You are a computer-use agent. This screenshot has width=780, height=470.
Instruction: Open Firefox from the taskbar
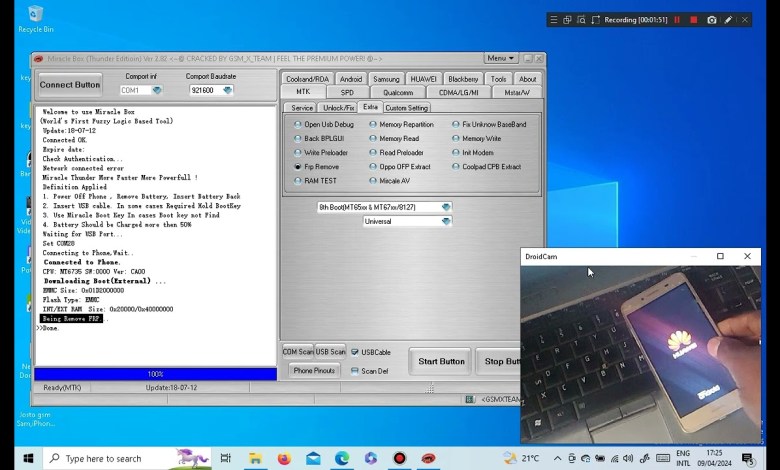click(284, 458)
